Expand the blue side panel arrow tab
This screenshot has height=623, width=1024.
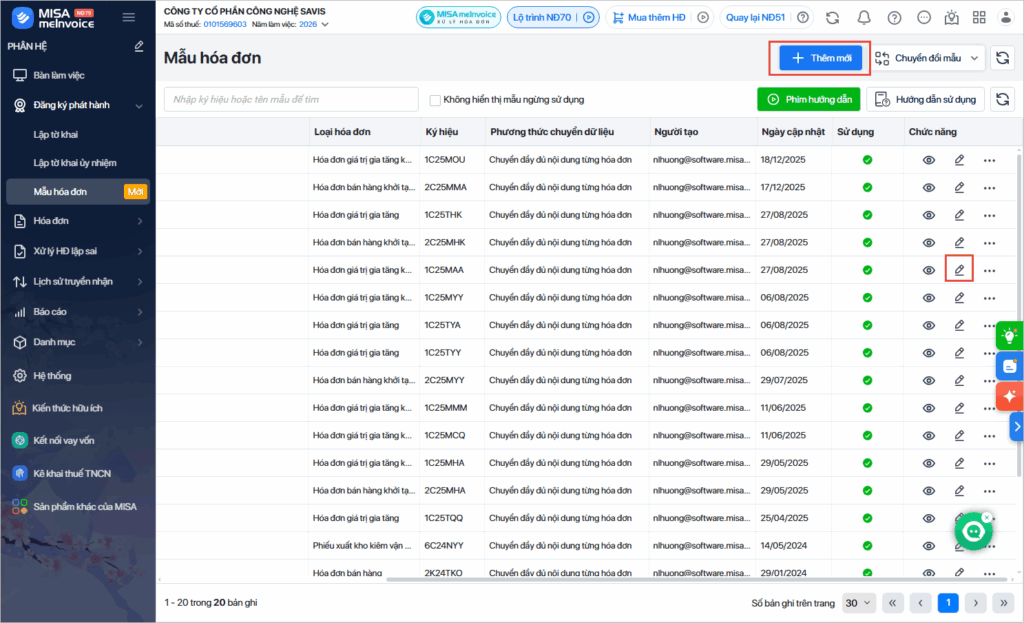click(1017, 426)
